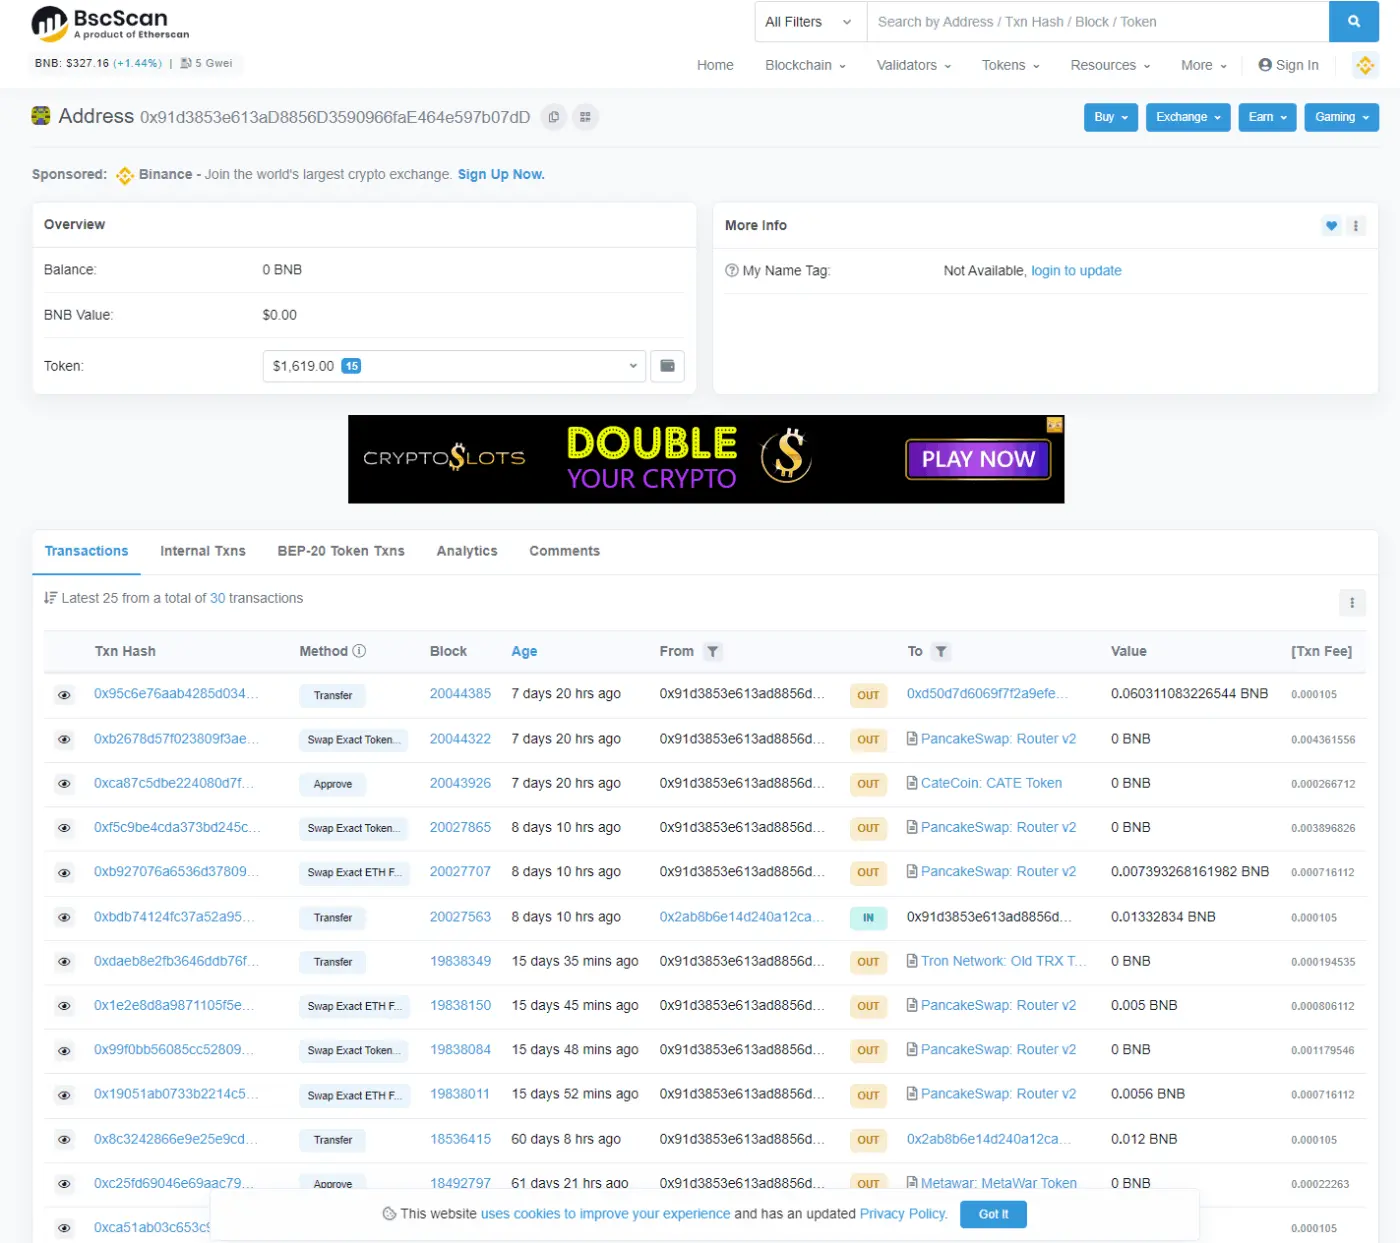Image resolution: width=1400 pixels, height=1243 pixels.
Task: Filter the To column with funnel icon
Action: [940, 652]
